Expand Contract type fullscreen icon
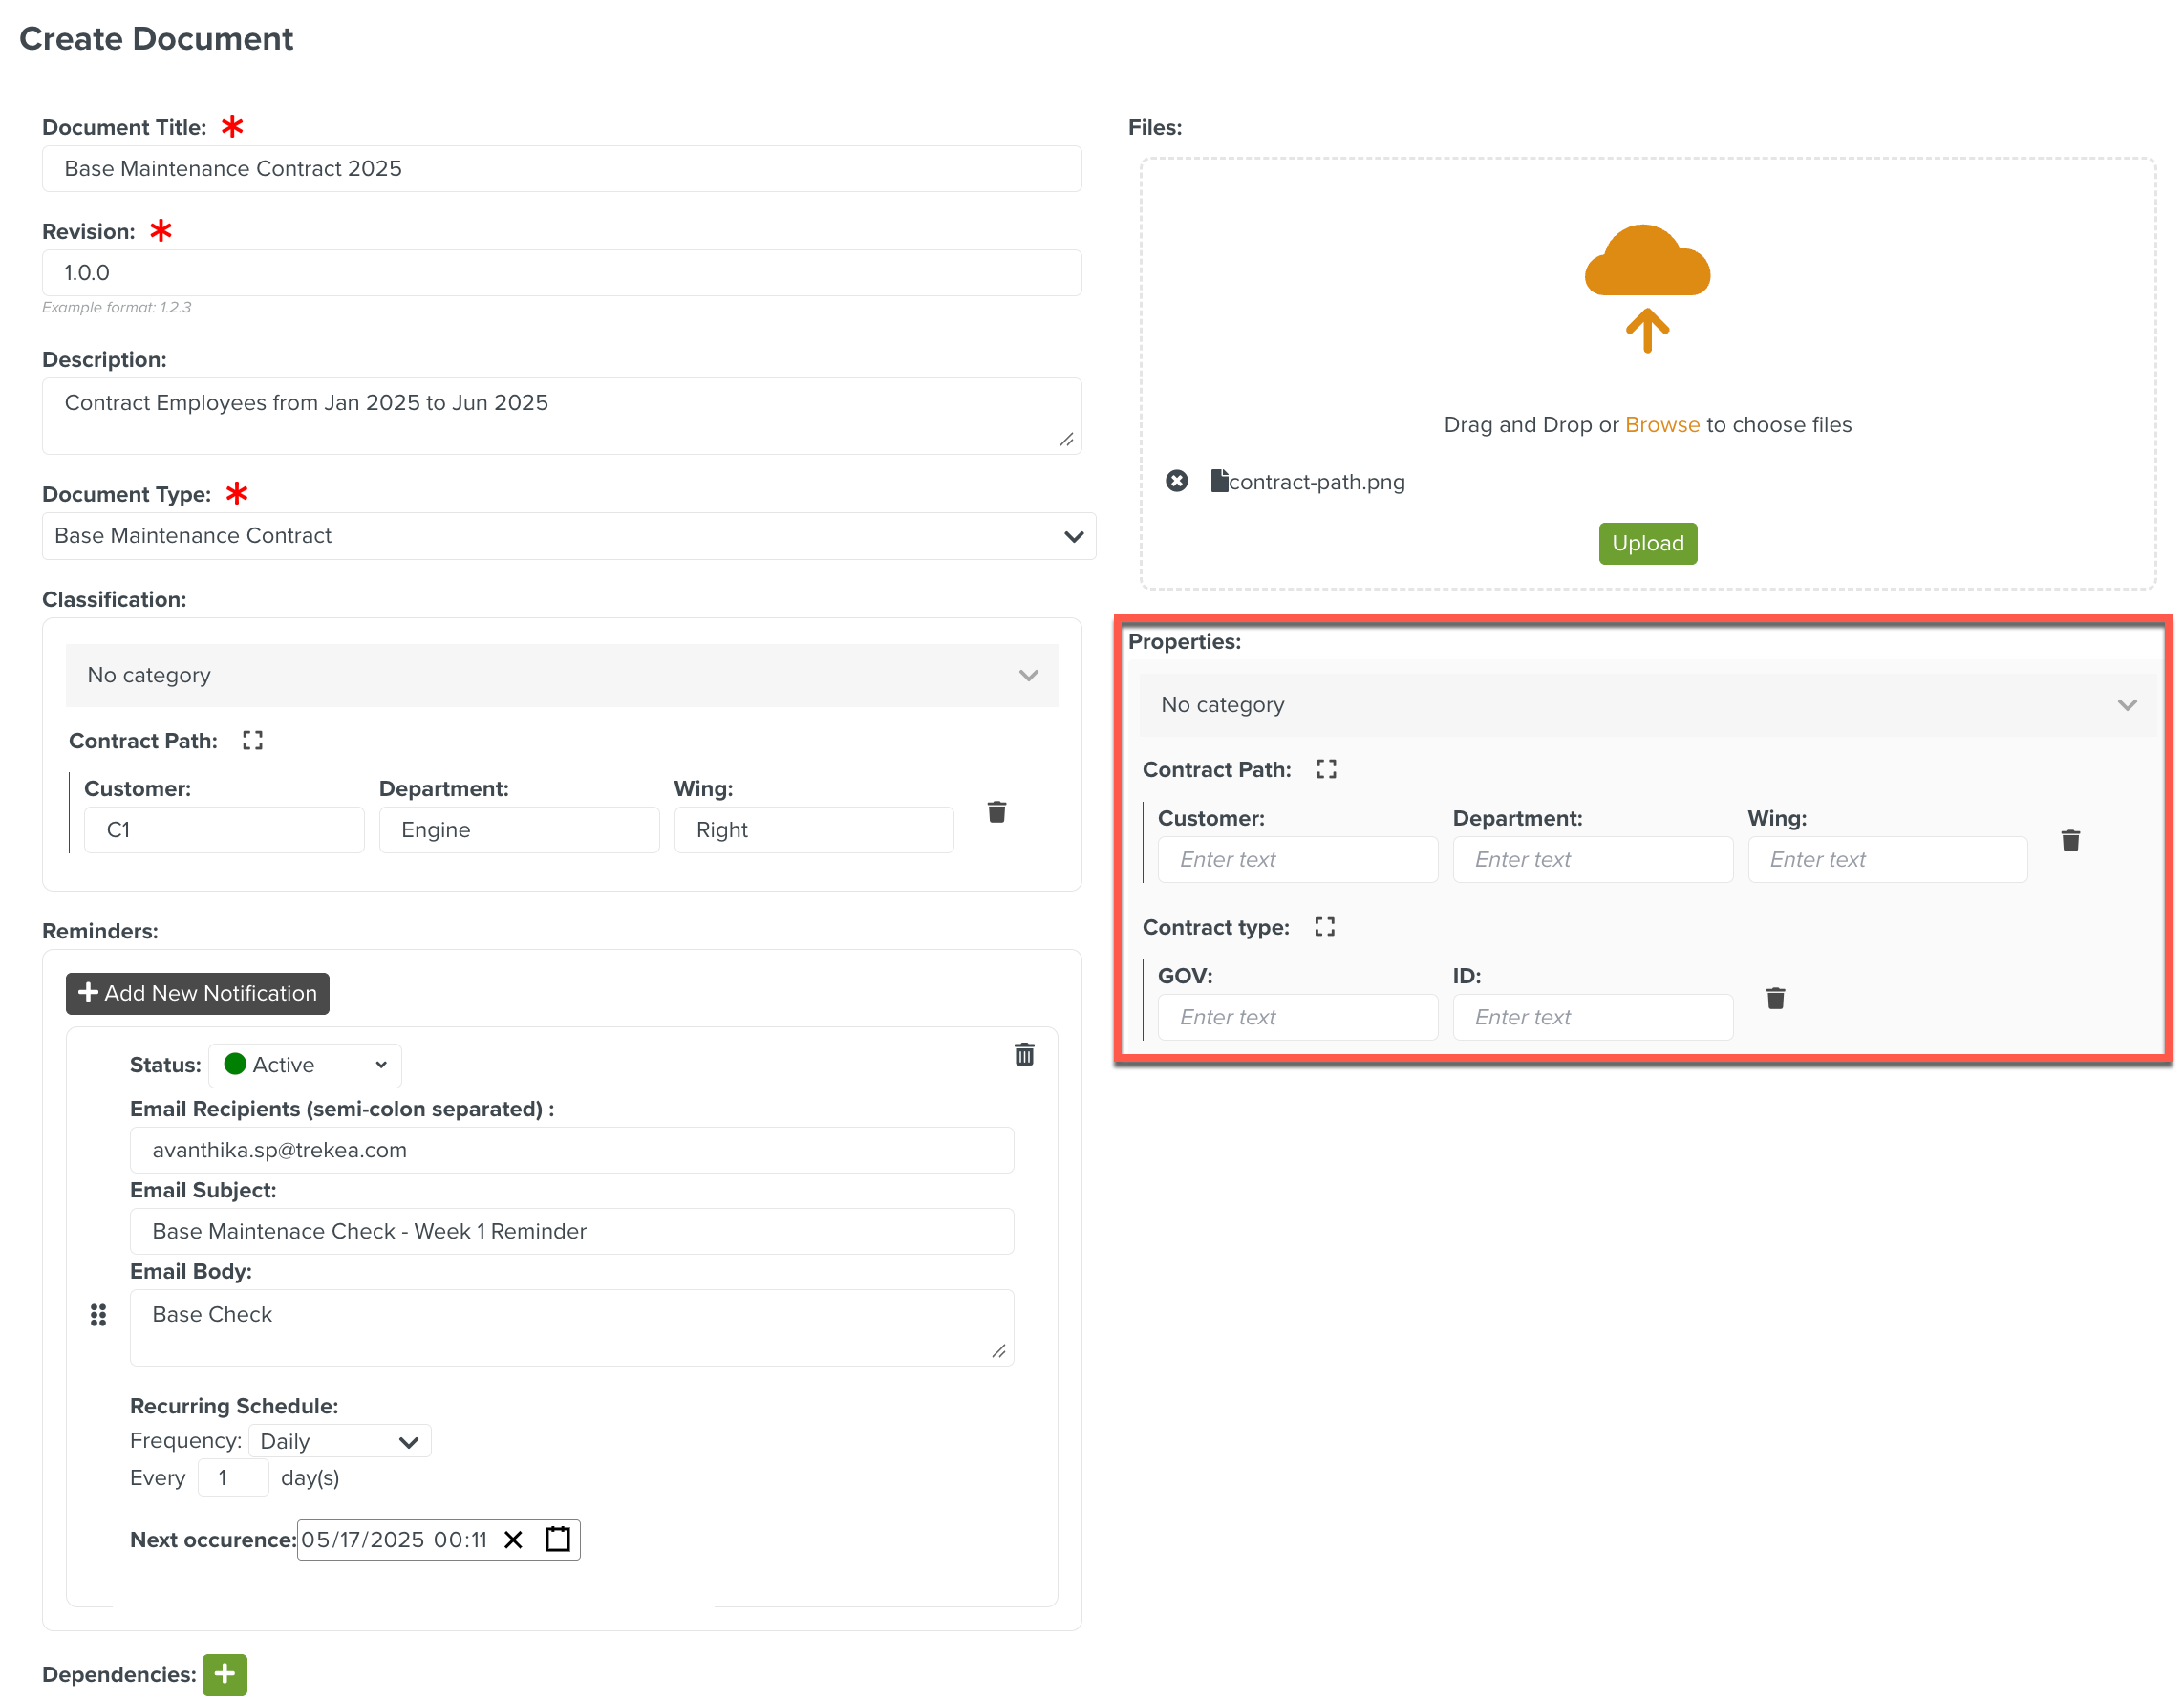Image resolution: width=2184 pixels, height=1702 pixels. [1324, 926]
